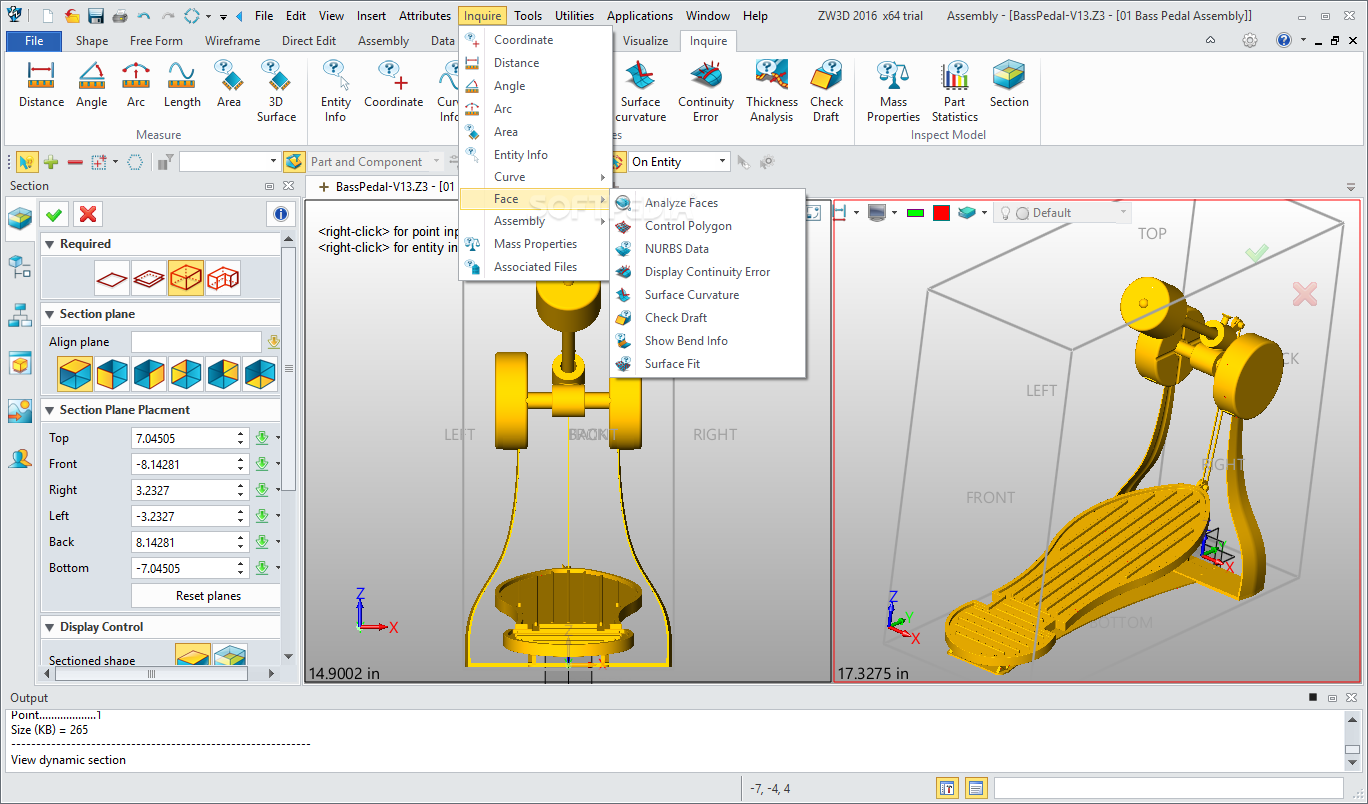Image resolution: width=1368 pixels, height=804 pixels.
Task: Click the Coordinate tool in ribbon
Action: click(393, 84)
